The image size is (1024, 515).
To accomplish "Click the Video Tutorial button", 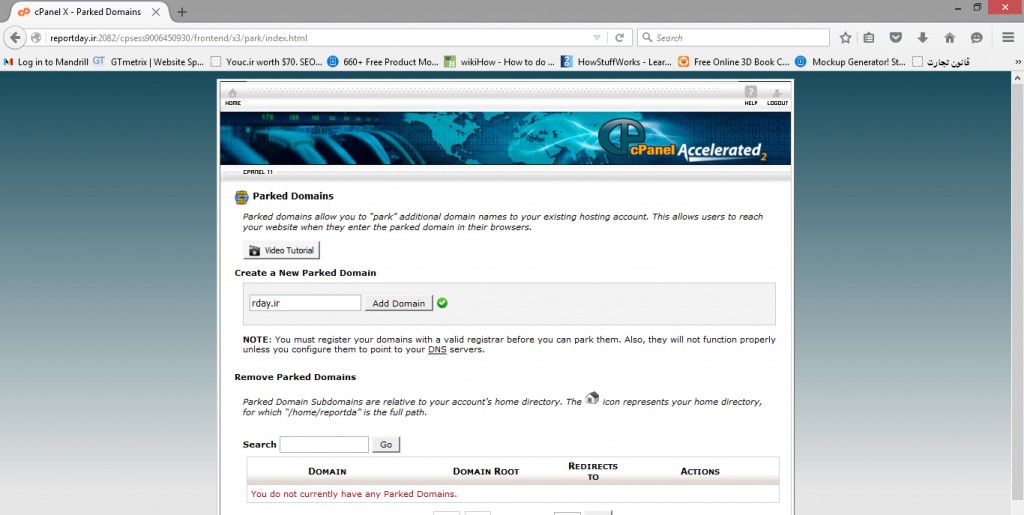I will coord(281,250).
